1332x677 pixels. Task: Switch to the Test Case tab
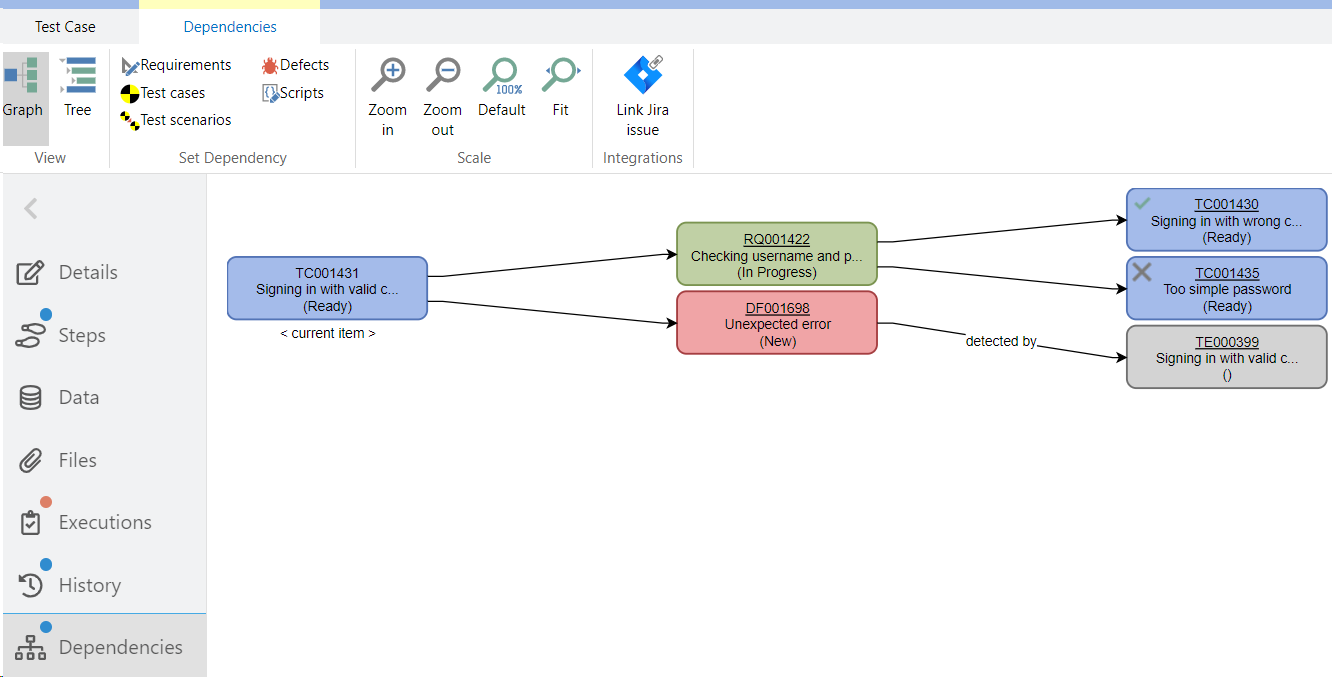65,27
